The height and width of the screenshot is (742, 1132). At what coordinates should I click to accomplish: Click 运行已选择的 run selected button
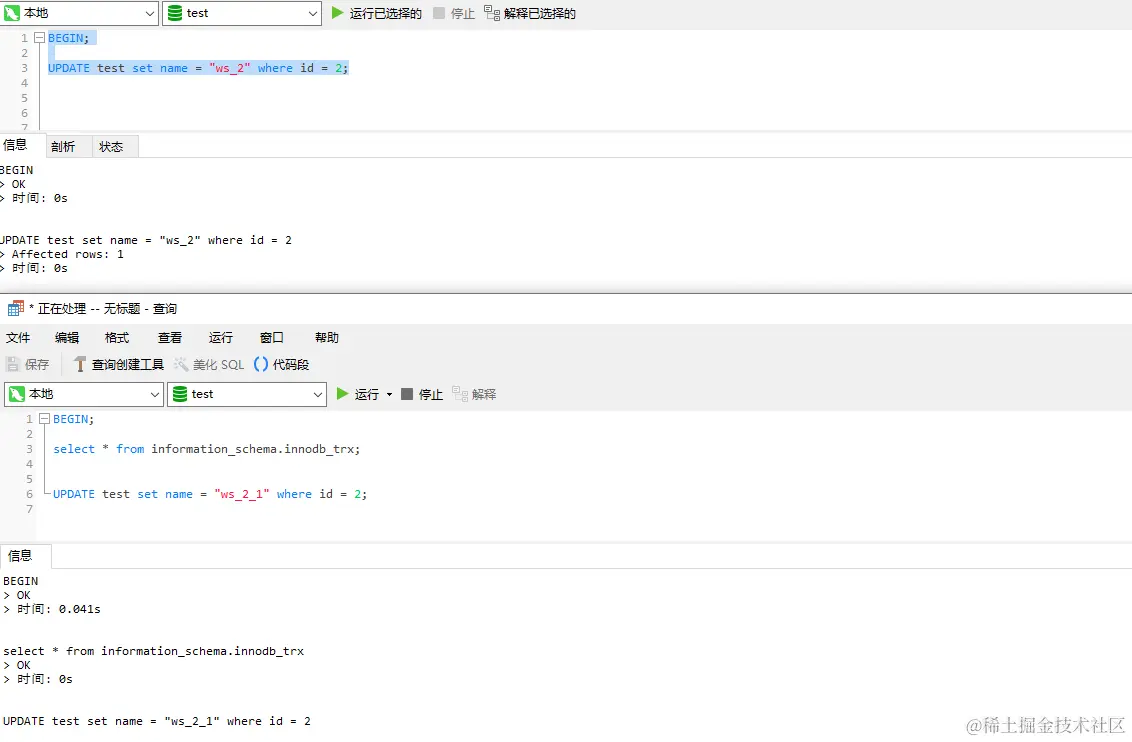[x=377, y=13]
